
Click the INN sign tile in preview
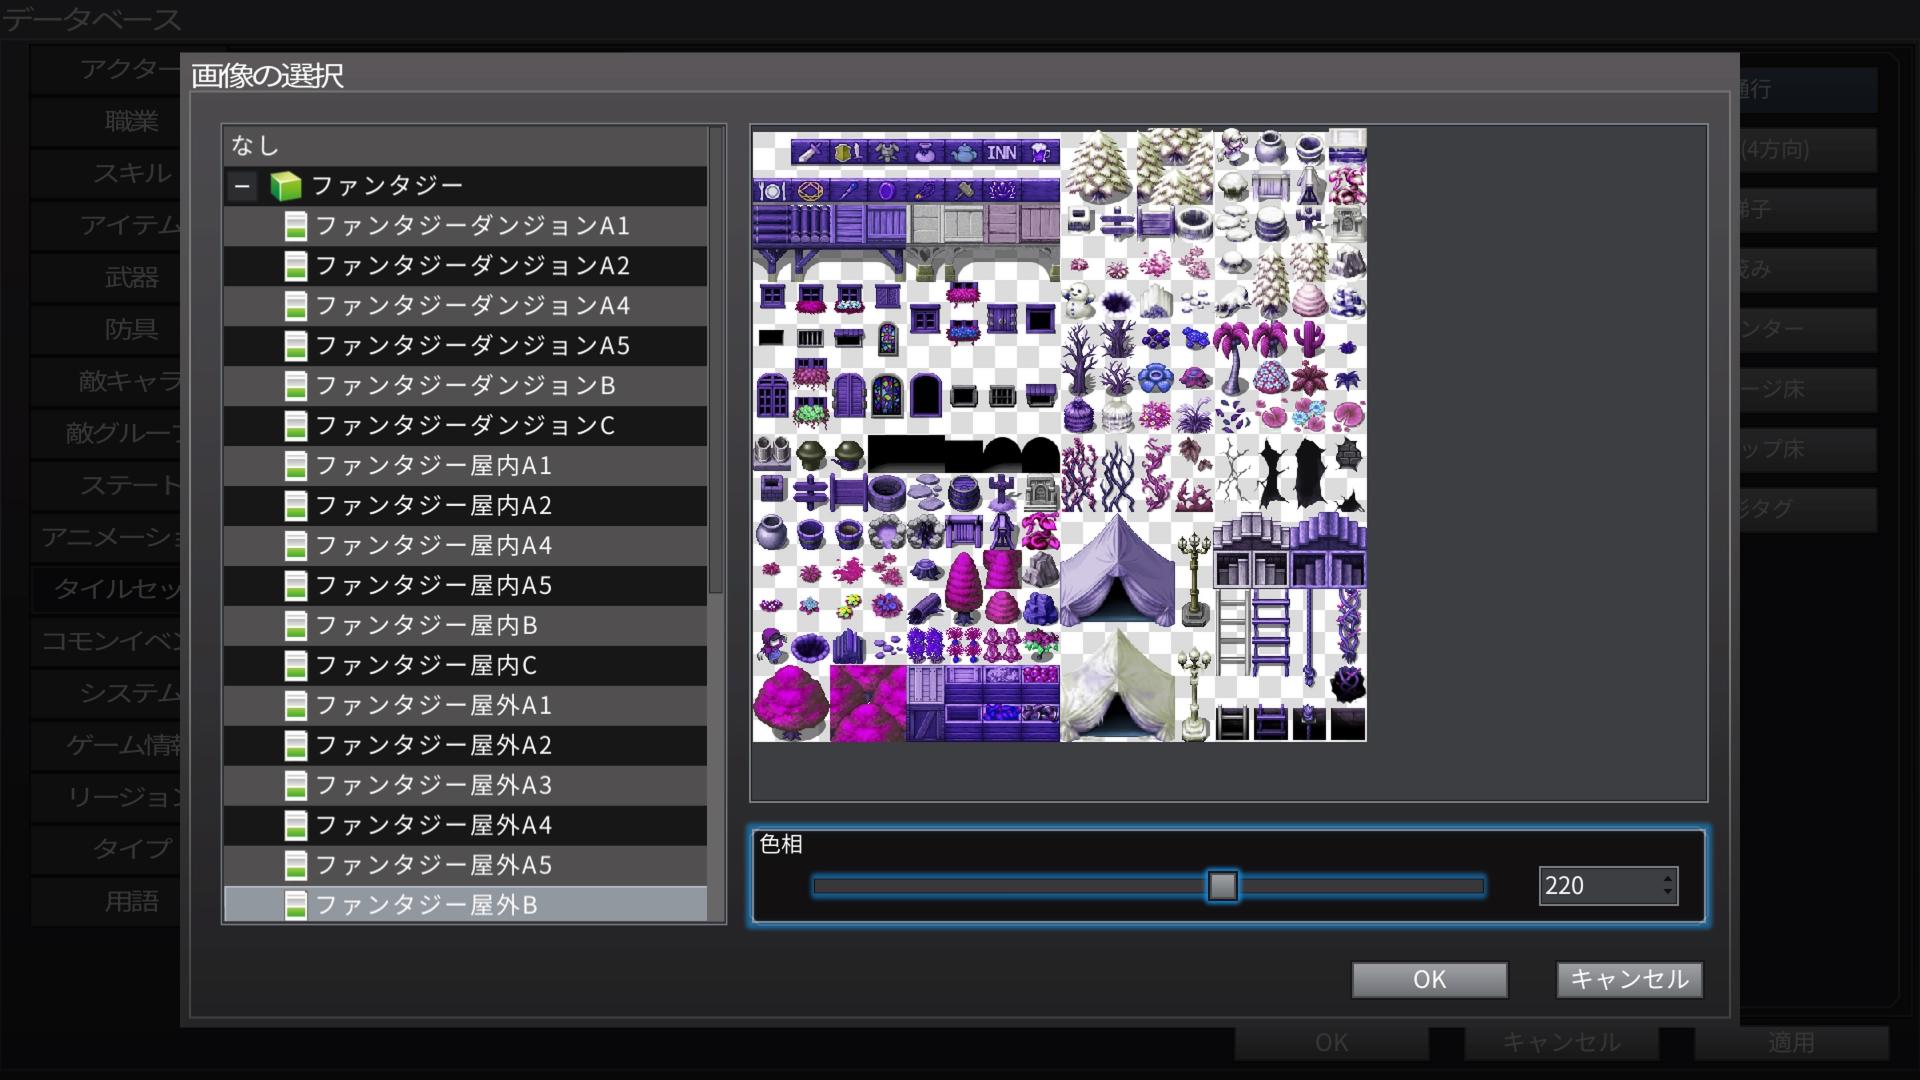(x=1001, y=152)
